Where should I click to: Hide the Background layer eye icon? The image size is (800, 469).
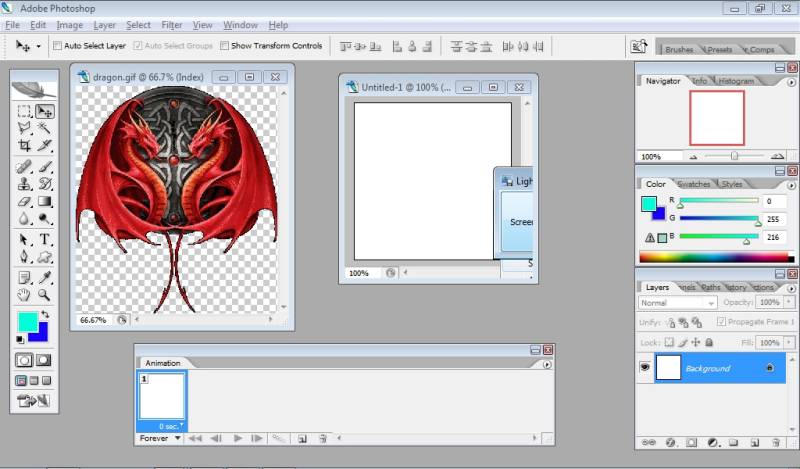[645, 367]
